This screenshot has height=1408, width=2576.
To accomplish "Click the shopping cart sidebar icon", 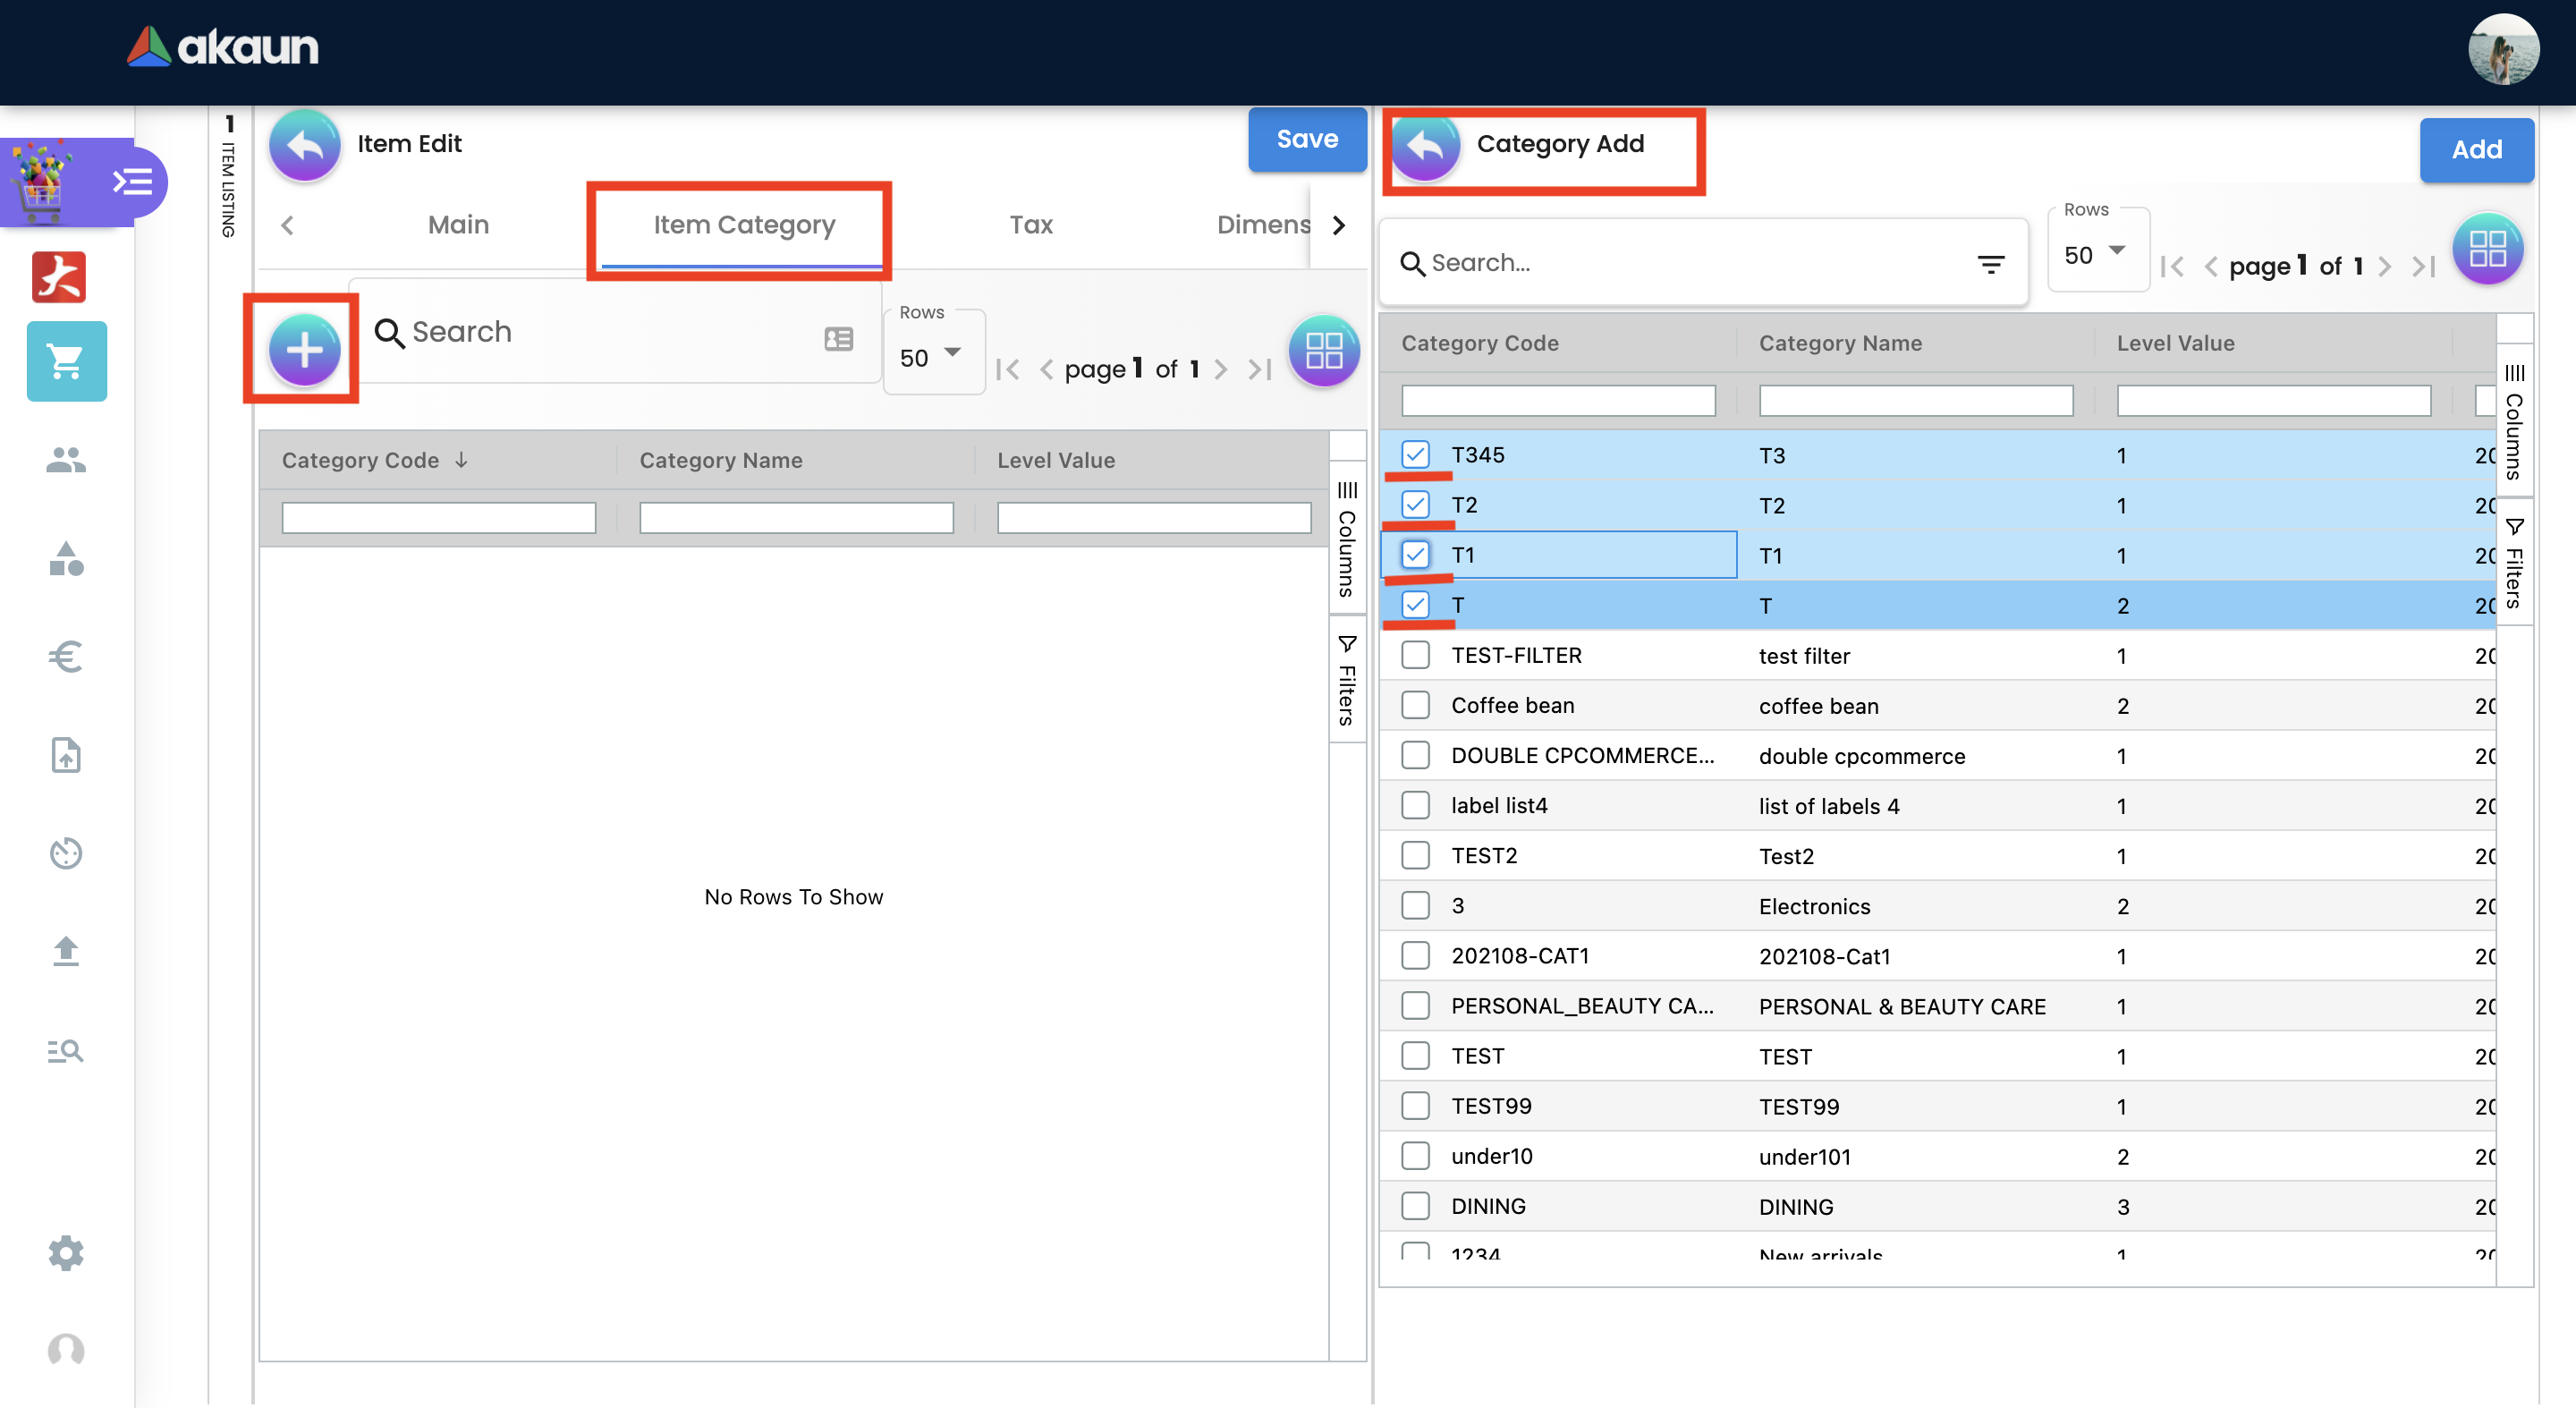I will point(66,361).
